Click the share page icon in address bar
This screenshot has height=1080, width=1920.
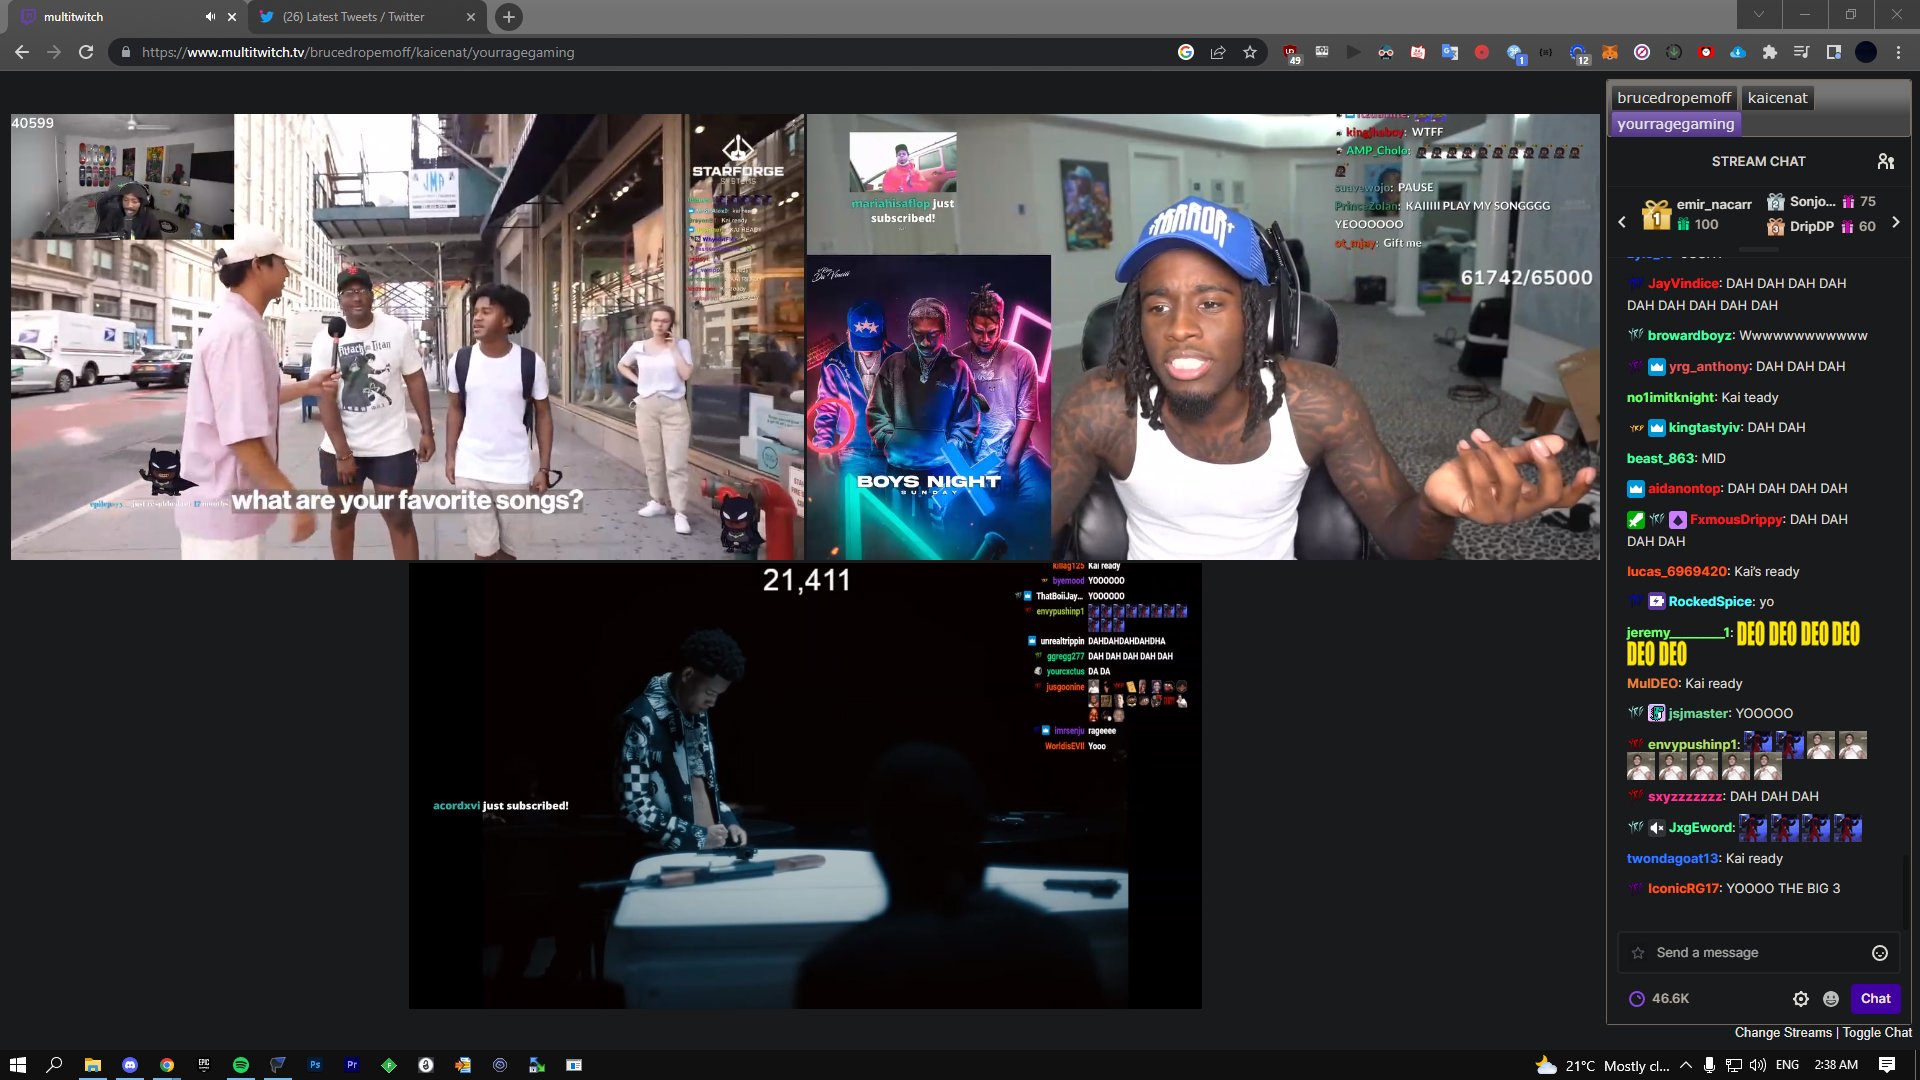tap(1218, 52)
